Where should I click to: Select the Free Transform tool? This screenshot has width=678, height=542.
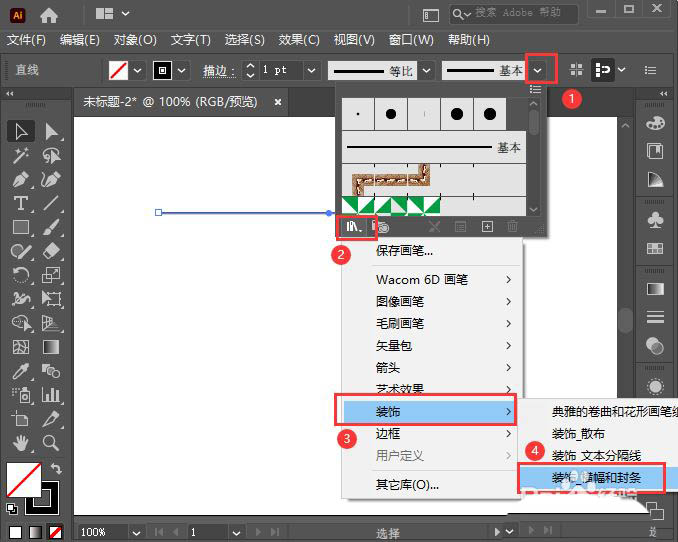tap(51, 298)
